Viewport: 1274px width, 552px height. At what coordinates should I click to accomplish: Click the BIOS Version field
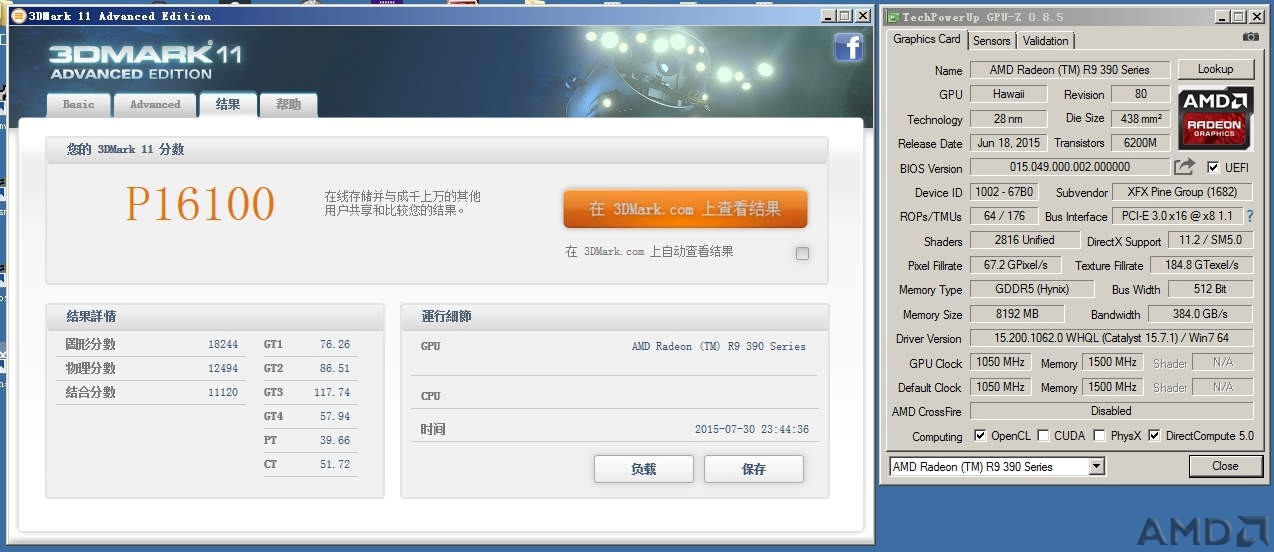[1069, 167]
